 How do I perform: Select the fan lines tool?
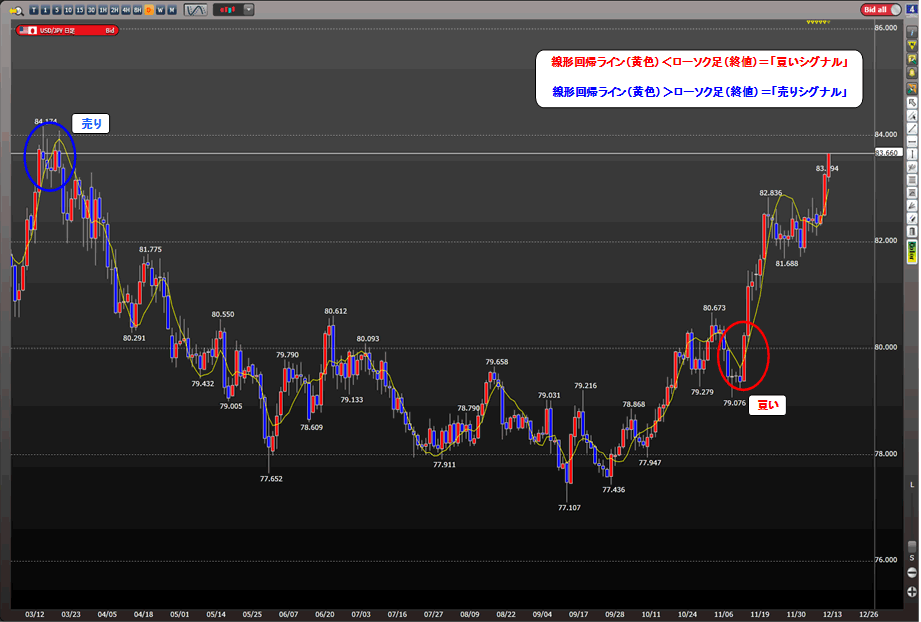913,206
